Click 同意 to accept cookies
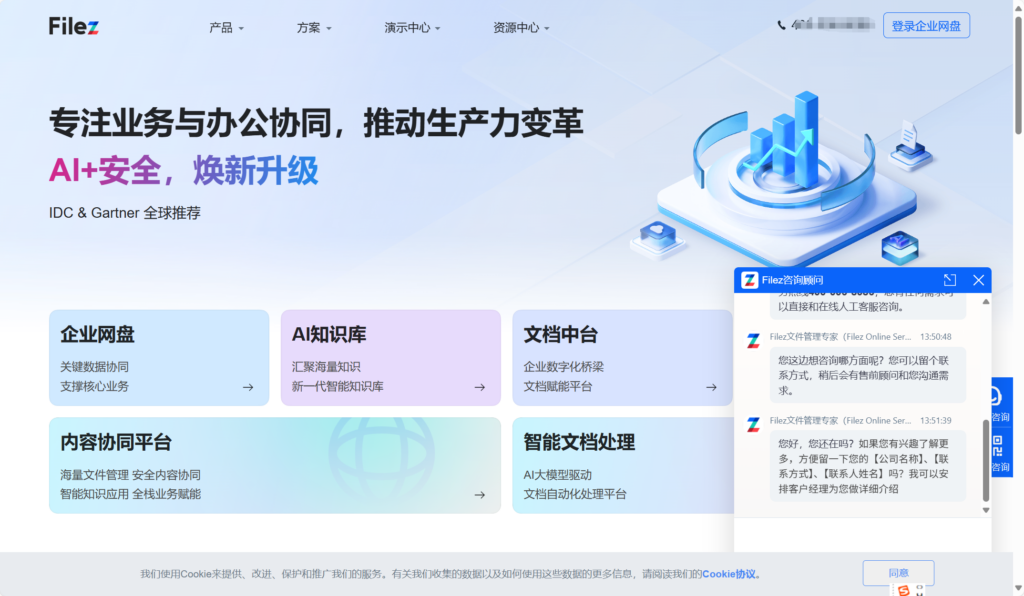Viewport: 1024px width, 596px height. [x=898, y=573]
